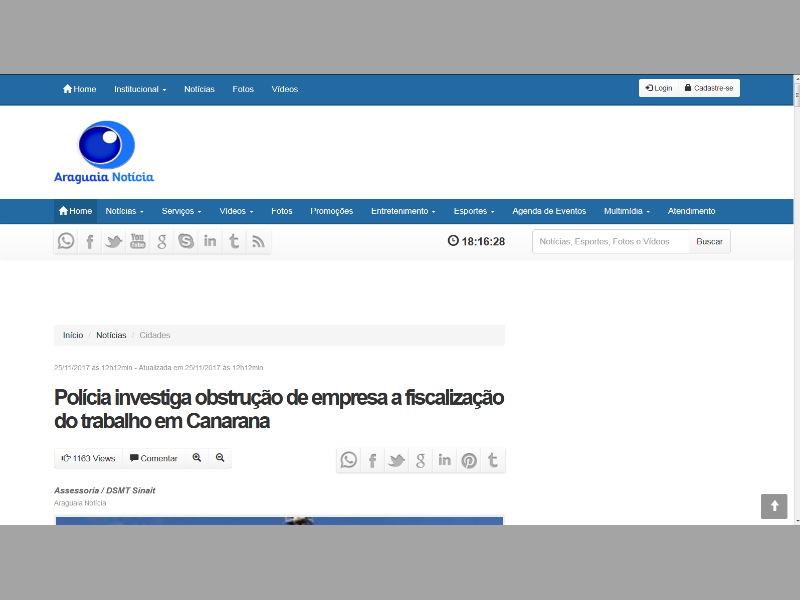This screenshot has width=800, height=600.
Task: Click the article photo below the byline
Action: [x=279, y=520]
